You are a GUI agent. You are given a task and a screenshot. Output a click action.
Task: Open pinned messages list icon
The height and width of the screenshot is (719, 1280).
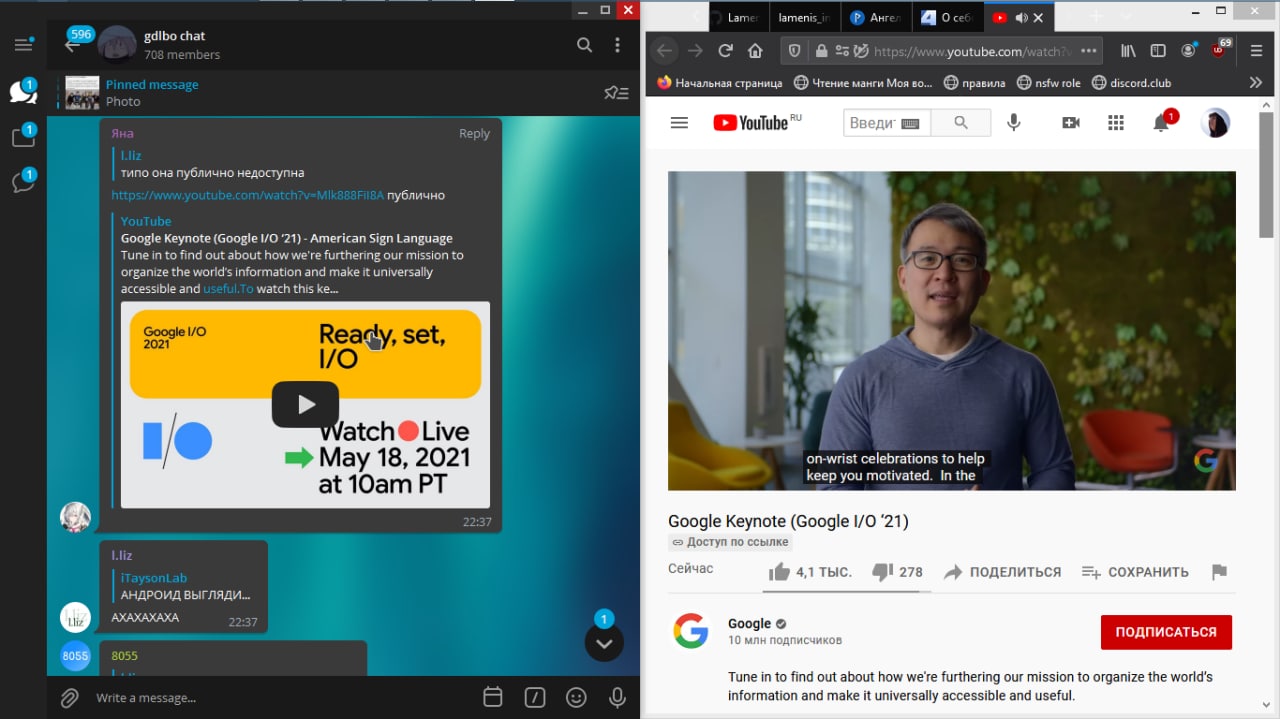(617, 93)
